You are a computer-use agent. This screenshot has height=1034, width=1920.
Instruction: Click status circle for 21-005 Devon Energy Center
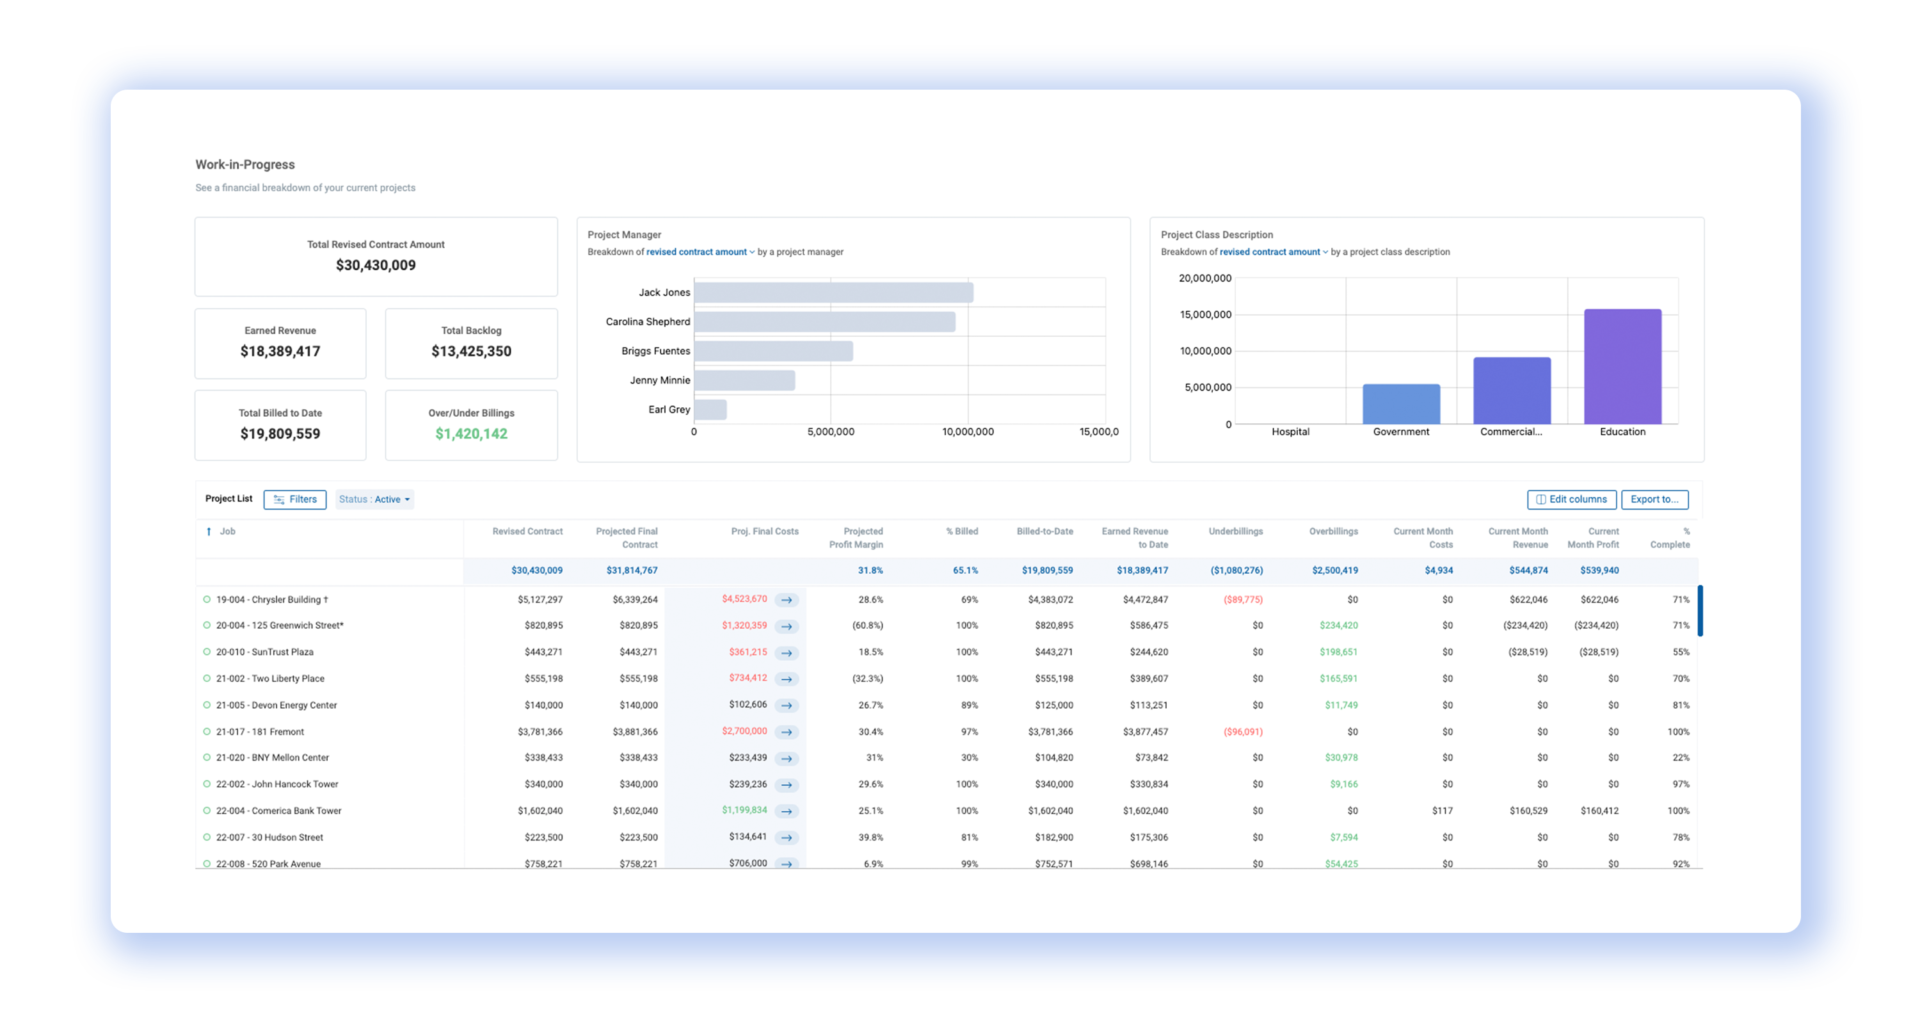coord(207,705)
